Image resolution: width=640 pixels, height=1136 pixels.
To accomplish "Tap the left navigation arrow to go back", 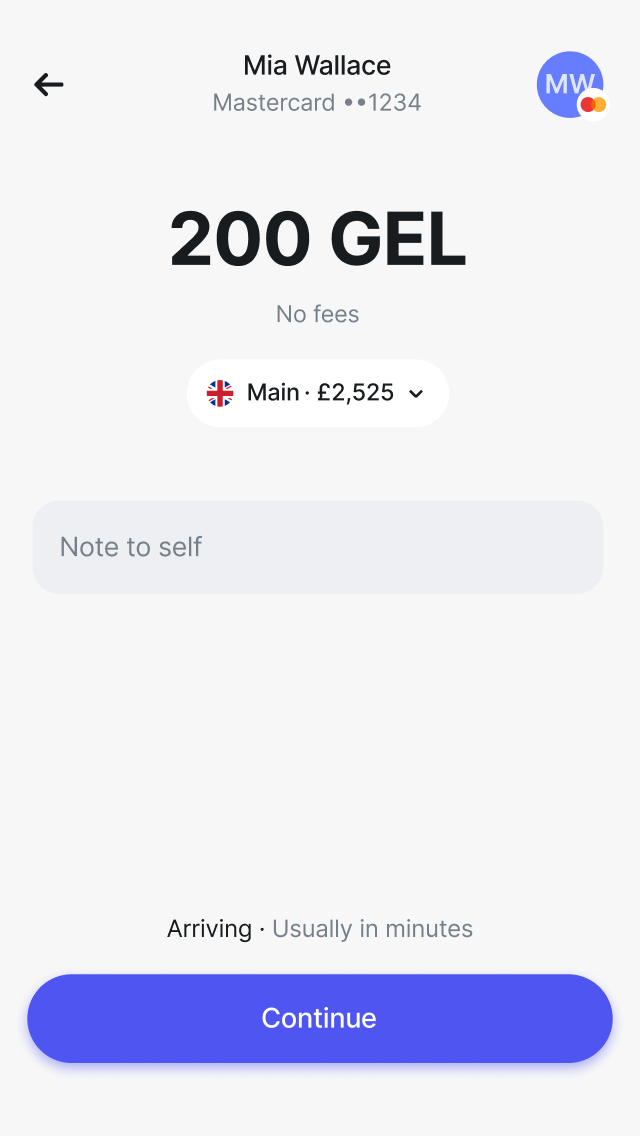I will (48, 85).
